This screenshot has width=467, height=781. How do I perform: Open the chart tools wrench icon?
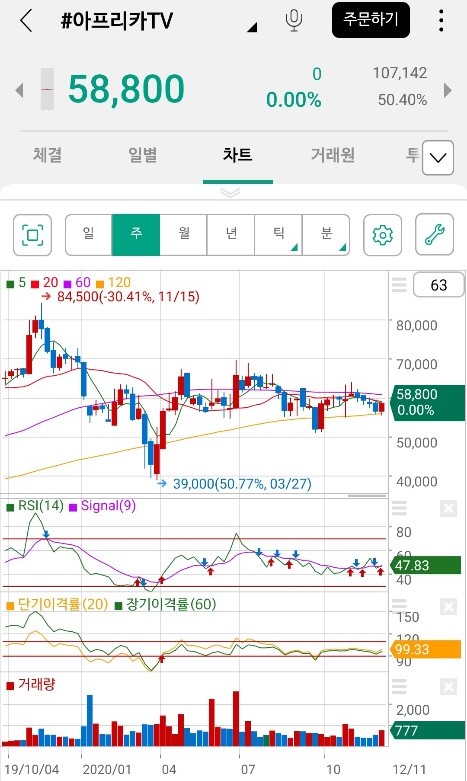(x=435, y=235)
